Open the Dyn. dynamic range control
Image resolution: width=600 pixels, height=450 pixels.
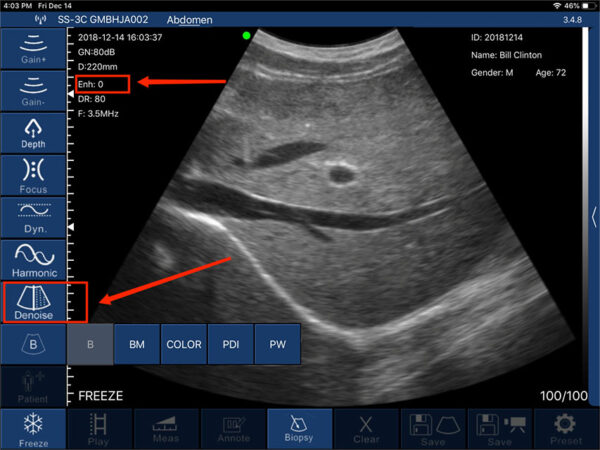click(x=33, y=214)
